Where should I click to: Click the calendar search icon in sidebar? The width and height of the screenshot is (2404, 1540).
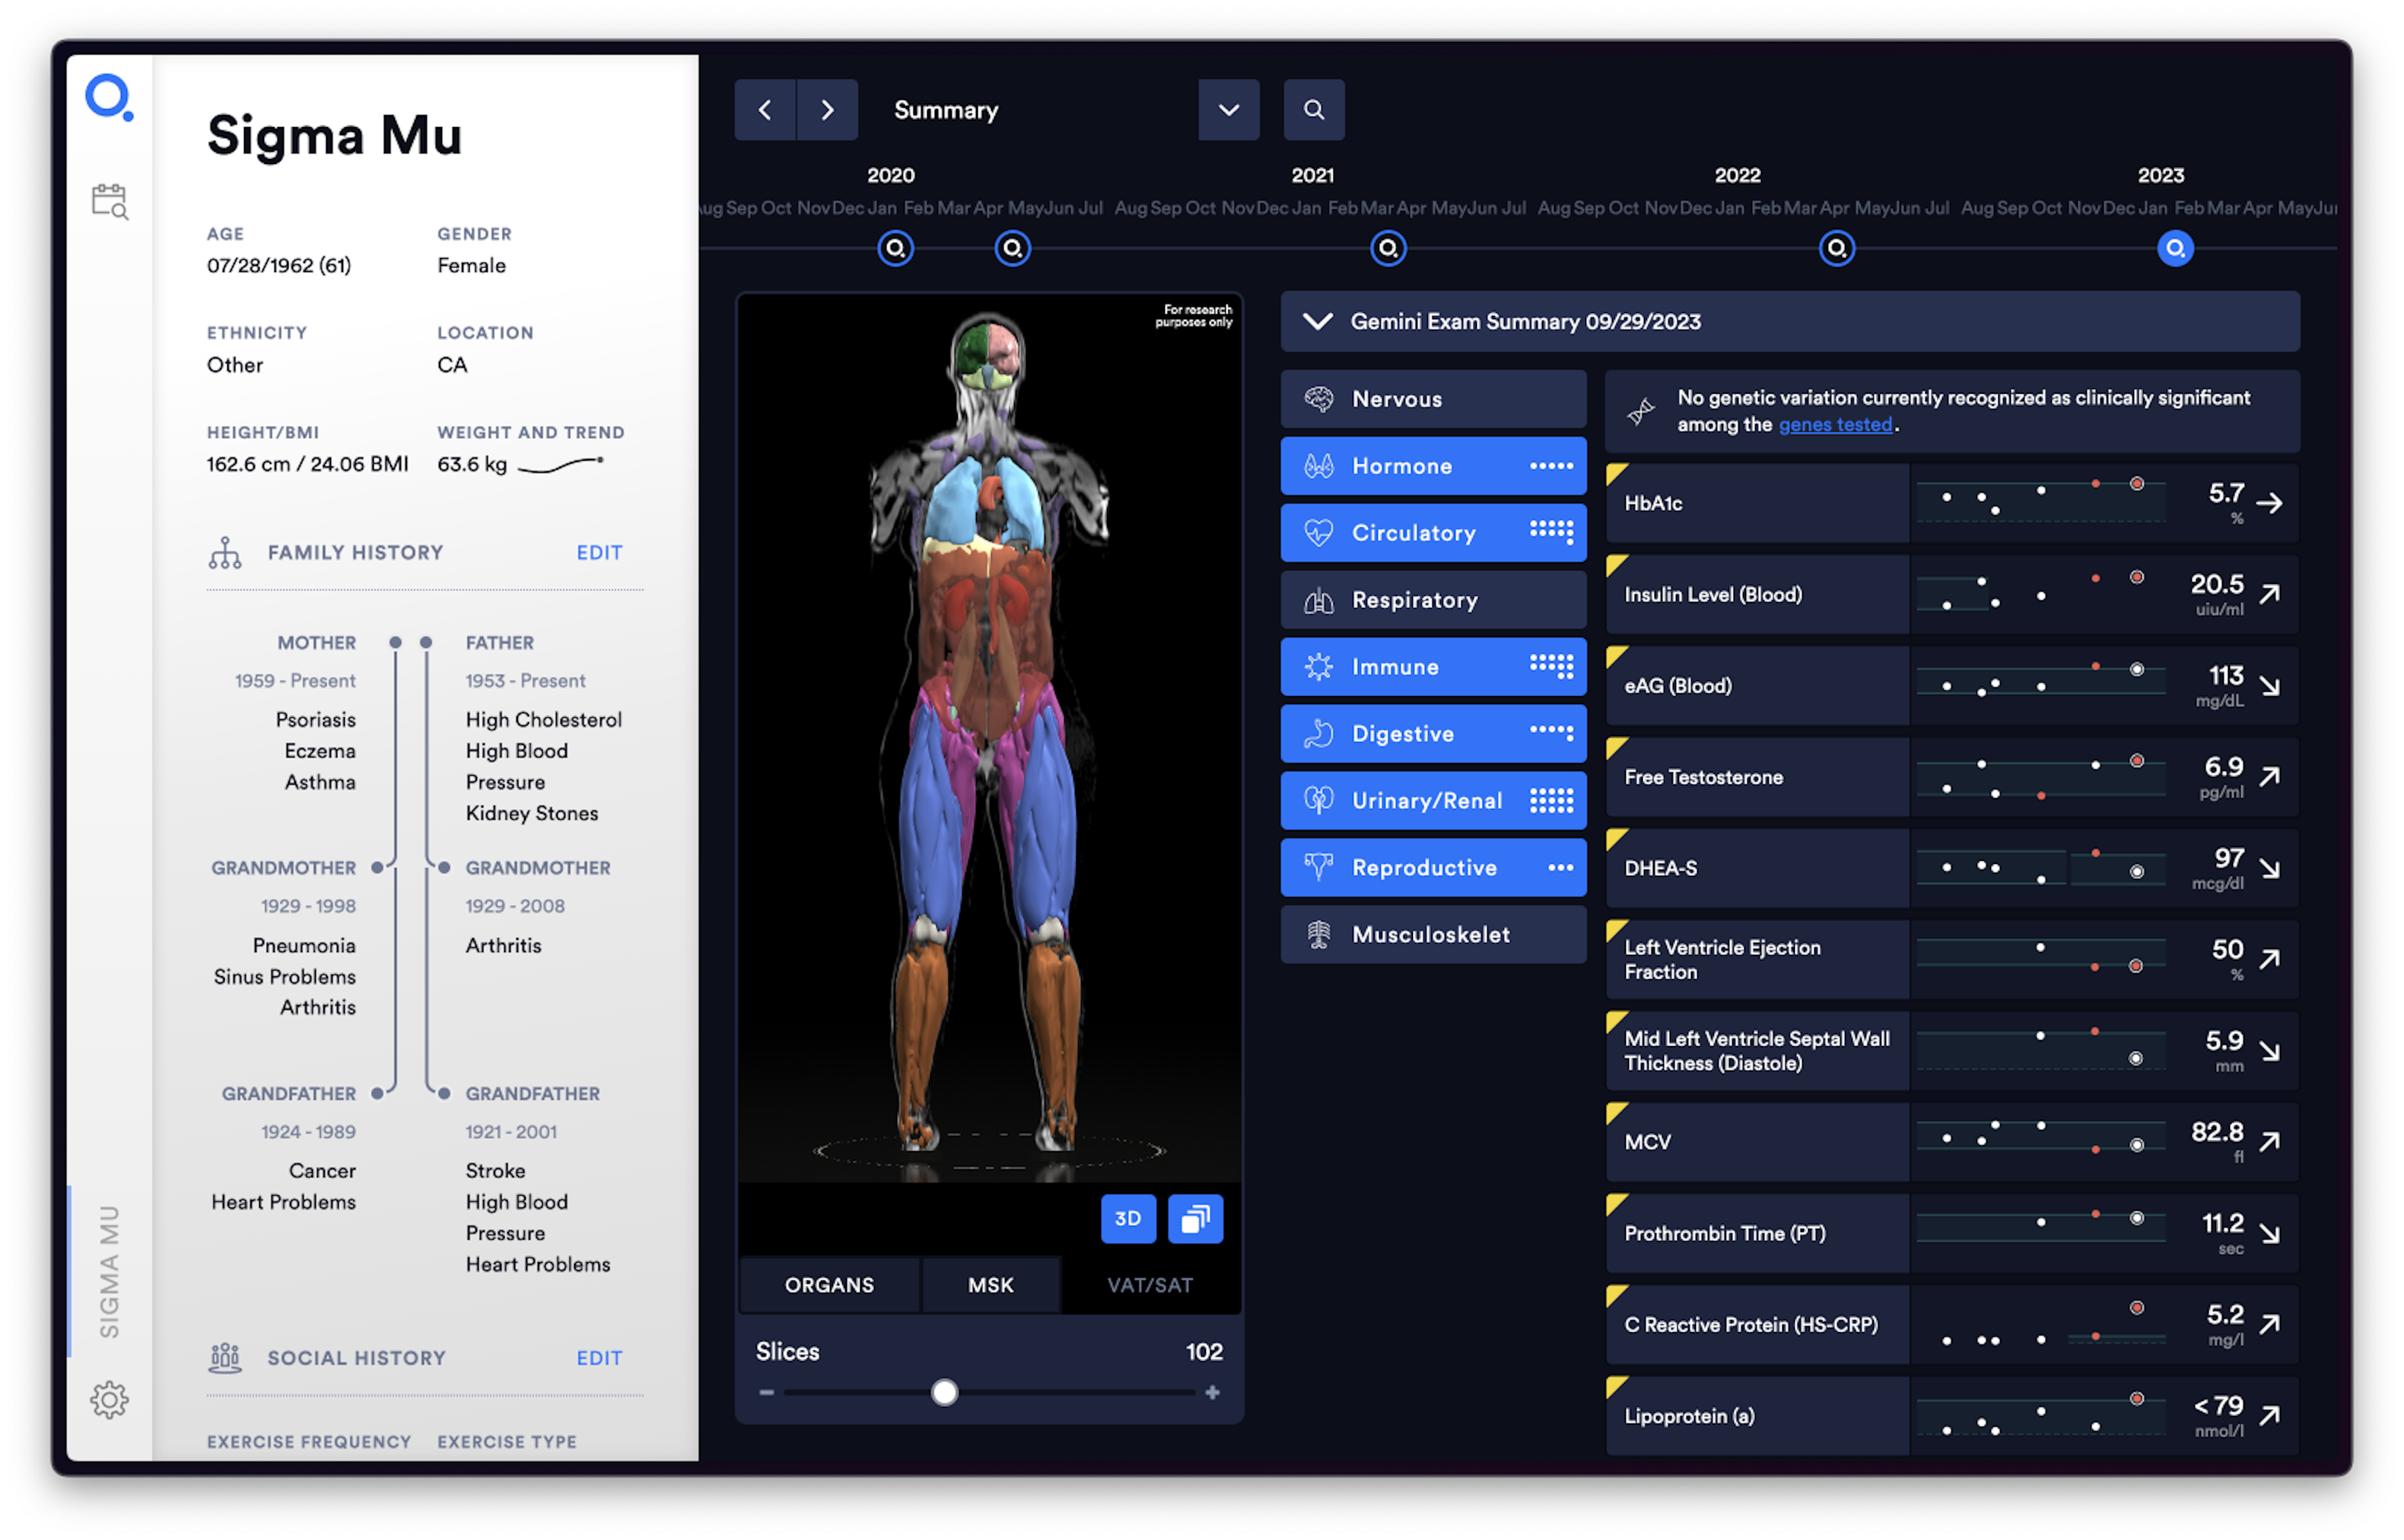point(109,201)
